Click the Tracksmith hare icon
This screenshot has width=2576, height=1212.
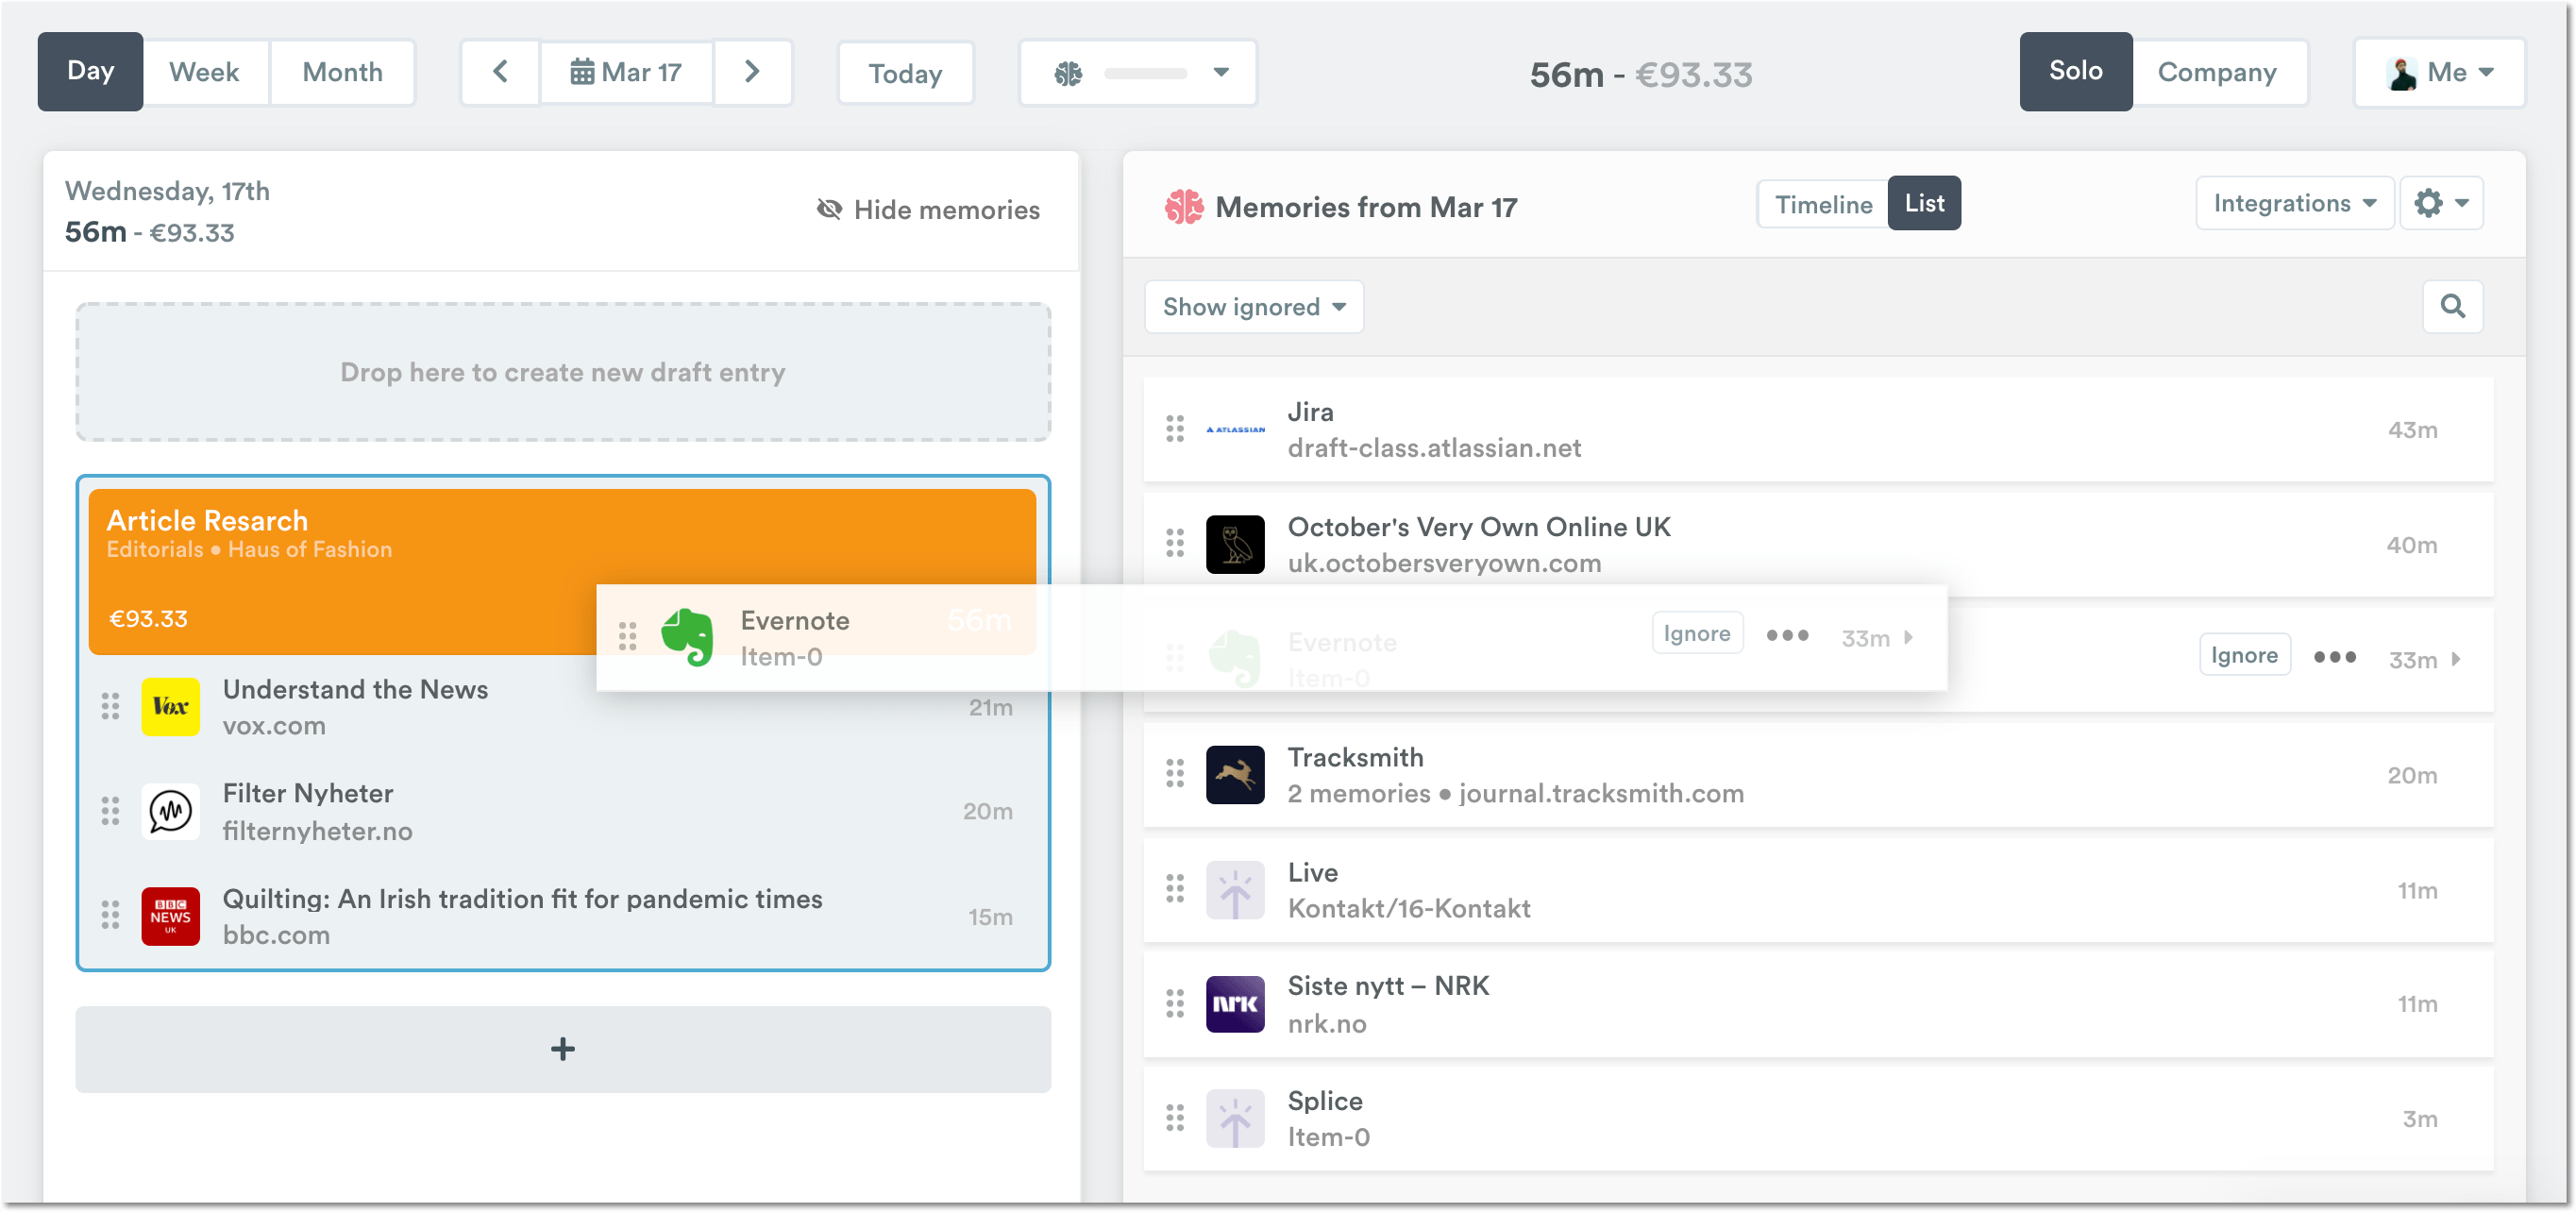[x=1234, y=774]
